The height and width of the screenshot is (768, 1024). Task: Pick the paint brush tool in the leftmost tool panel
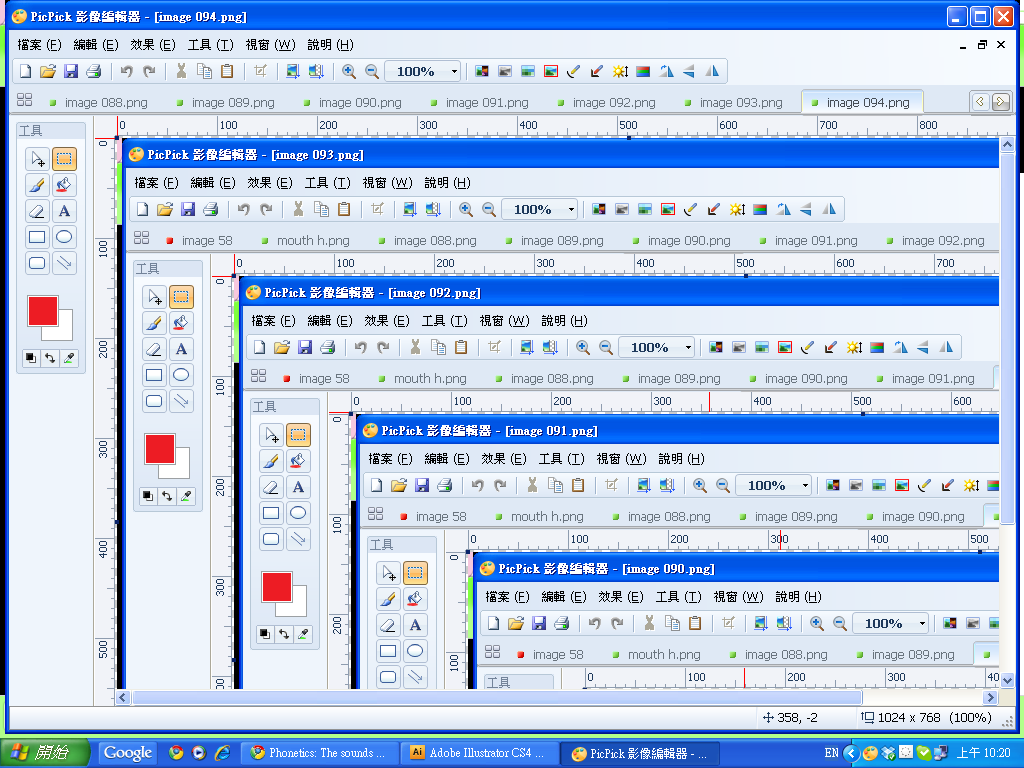click(37, 185)
